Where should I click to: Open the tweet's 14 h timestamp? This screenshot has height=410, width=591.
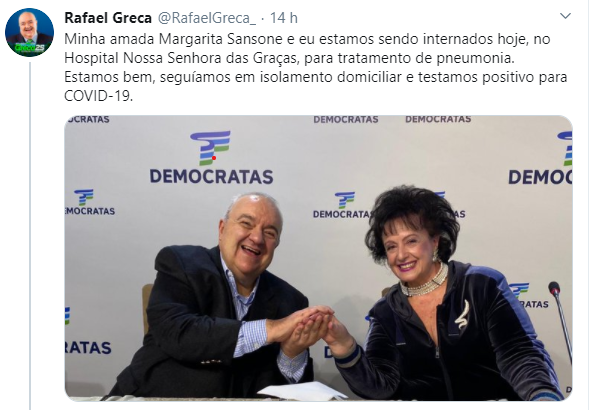(x=283, y=18)
